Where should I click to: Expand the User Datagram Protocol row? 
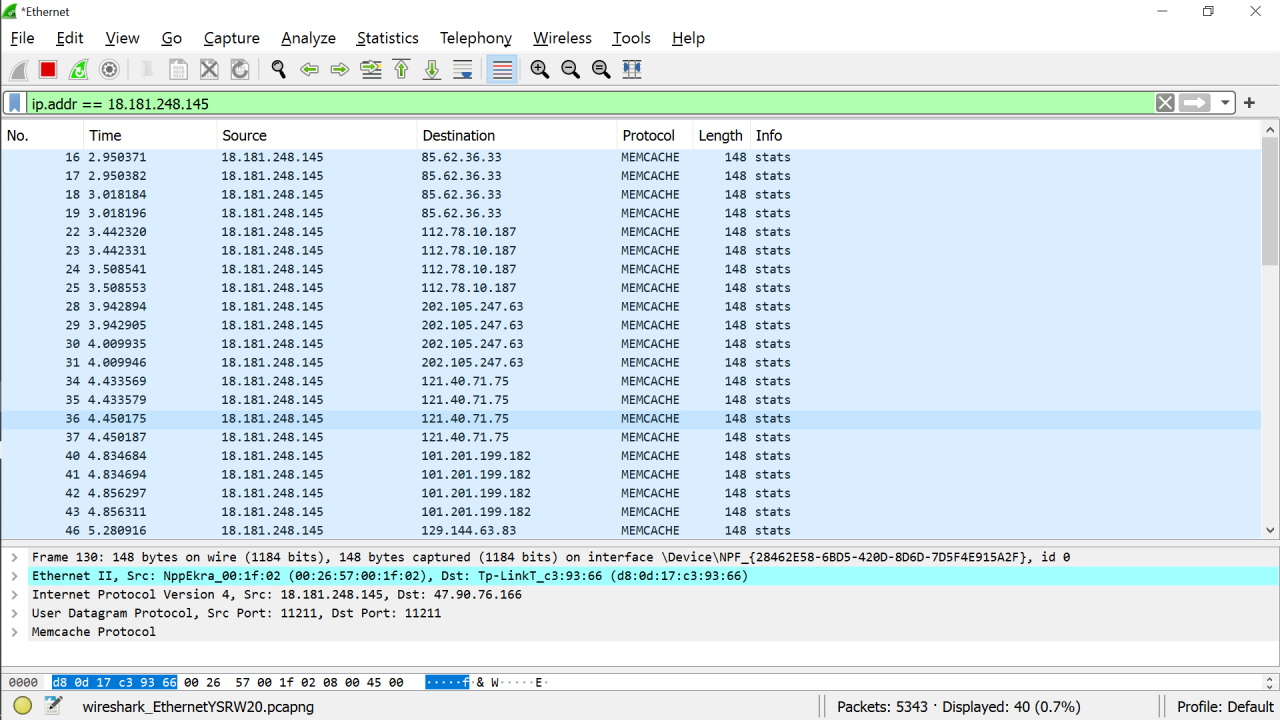pos(15,613)
